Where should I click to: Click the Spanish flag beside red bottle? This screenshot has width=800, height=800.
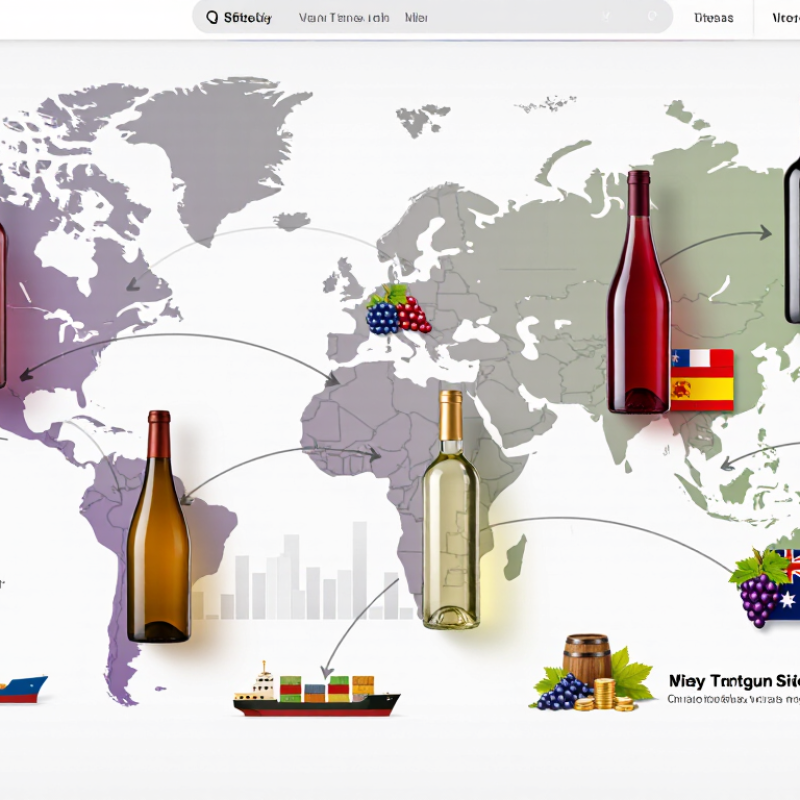click(x=702, y=393)
